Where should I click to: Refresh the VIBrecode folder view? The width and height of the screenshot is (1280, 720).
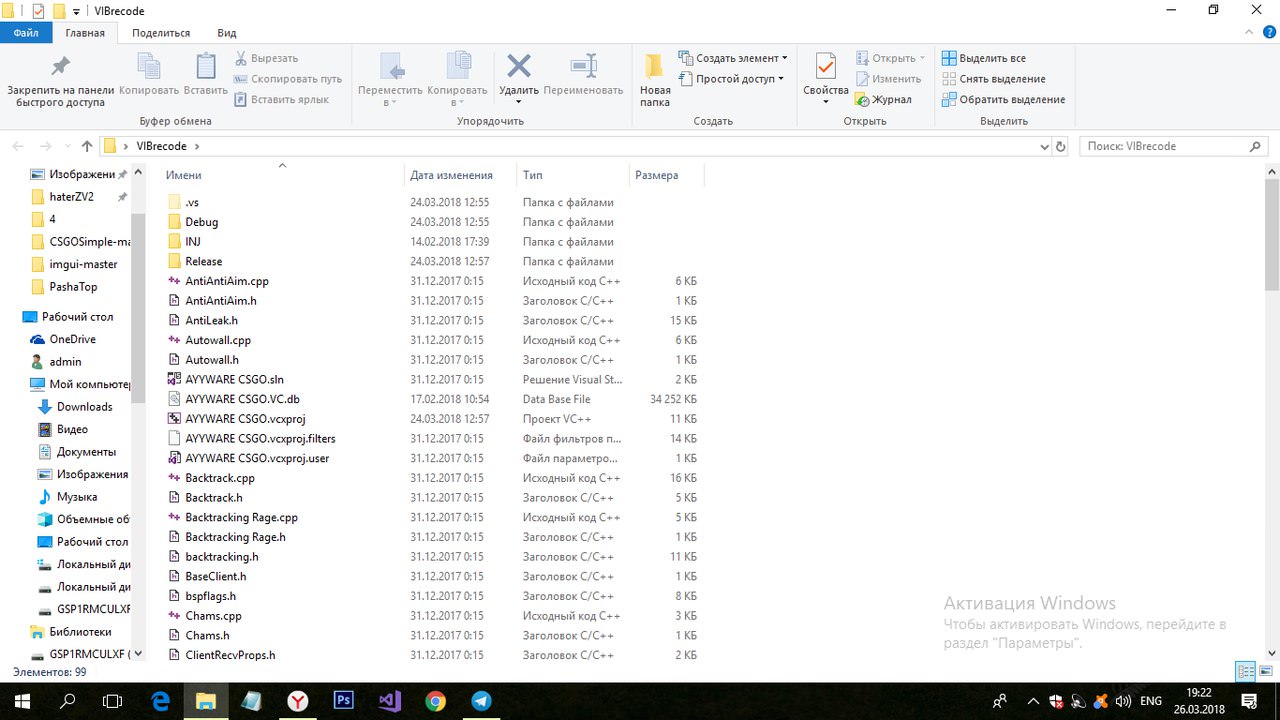click(x=1061, y=146)
